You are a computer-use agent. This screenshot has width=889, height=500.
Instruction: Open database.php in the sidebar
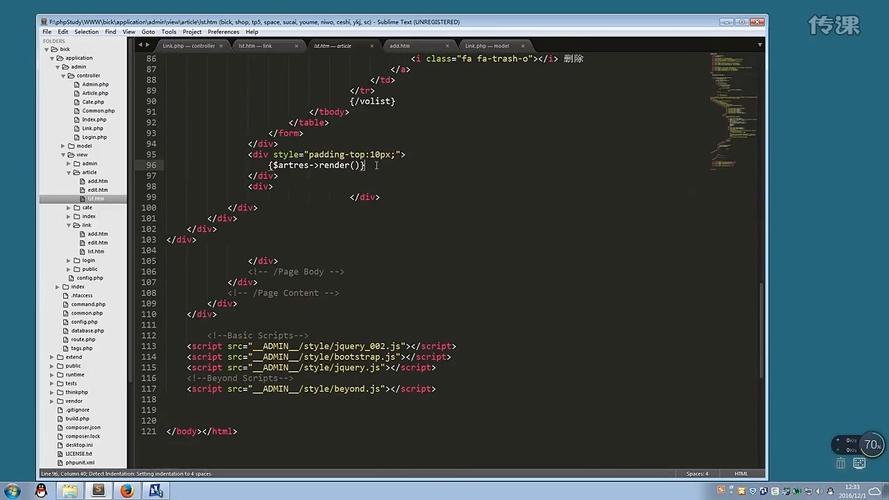(x=87, y=330)
